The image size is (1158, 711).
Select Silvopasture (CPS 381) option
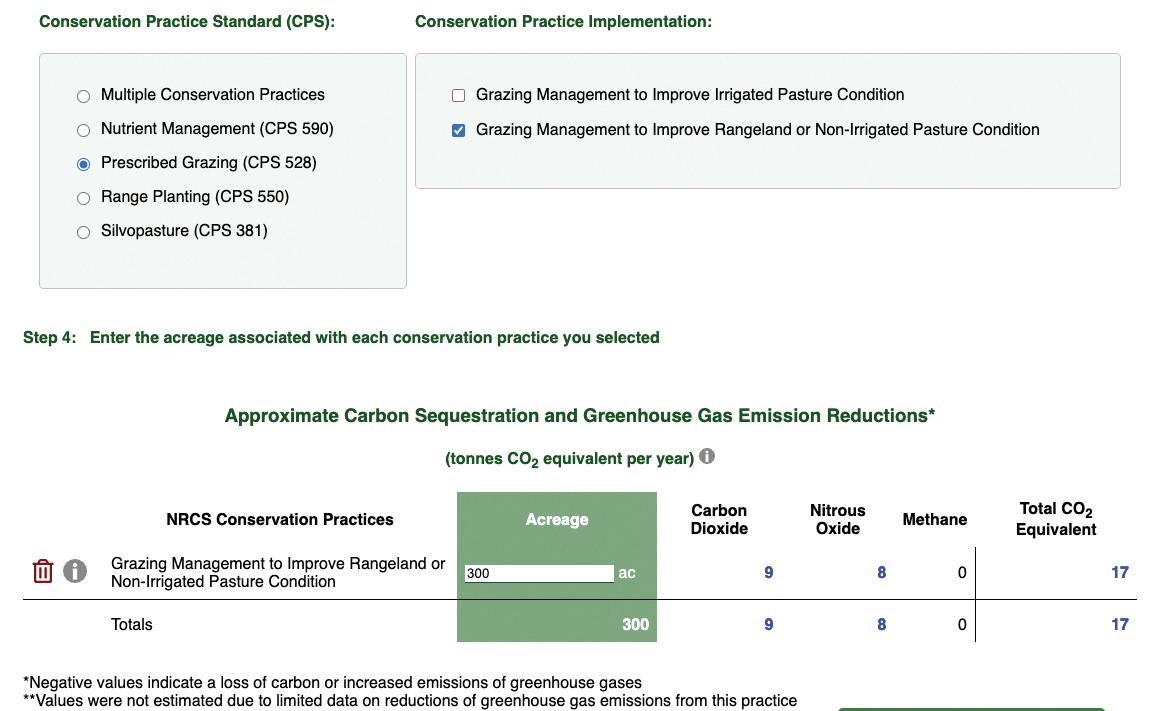[84, 232]
